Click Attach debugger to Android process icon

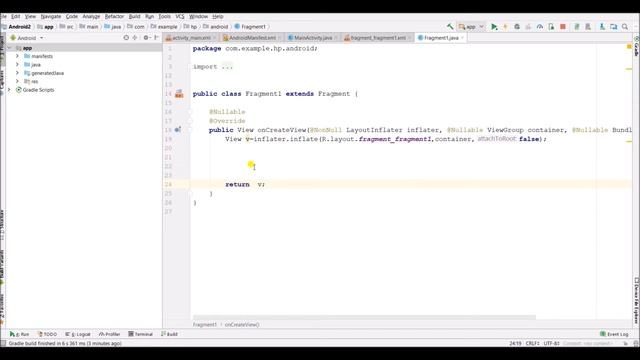coord(551,27)
